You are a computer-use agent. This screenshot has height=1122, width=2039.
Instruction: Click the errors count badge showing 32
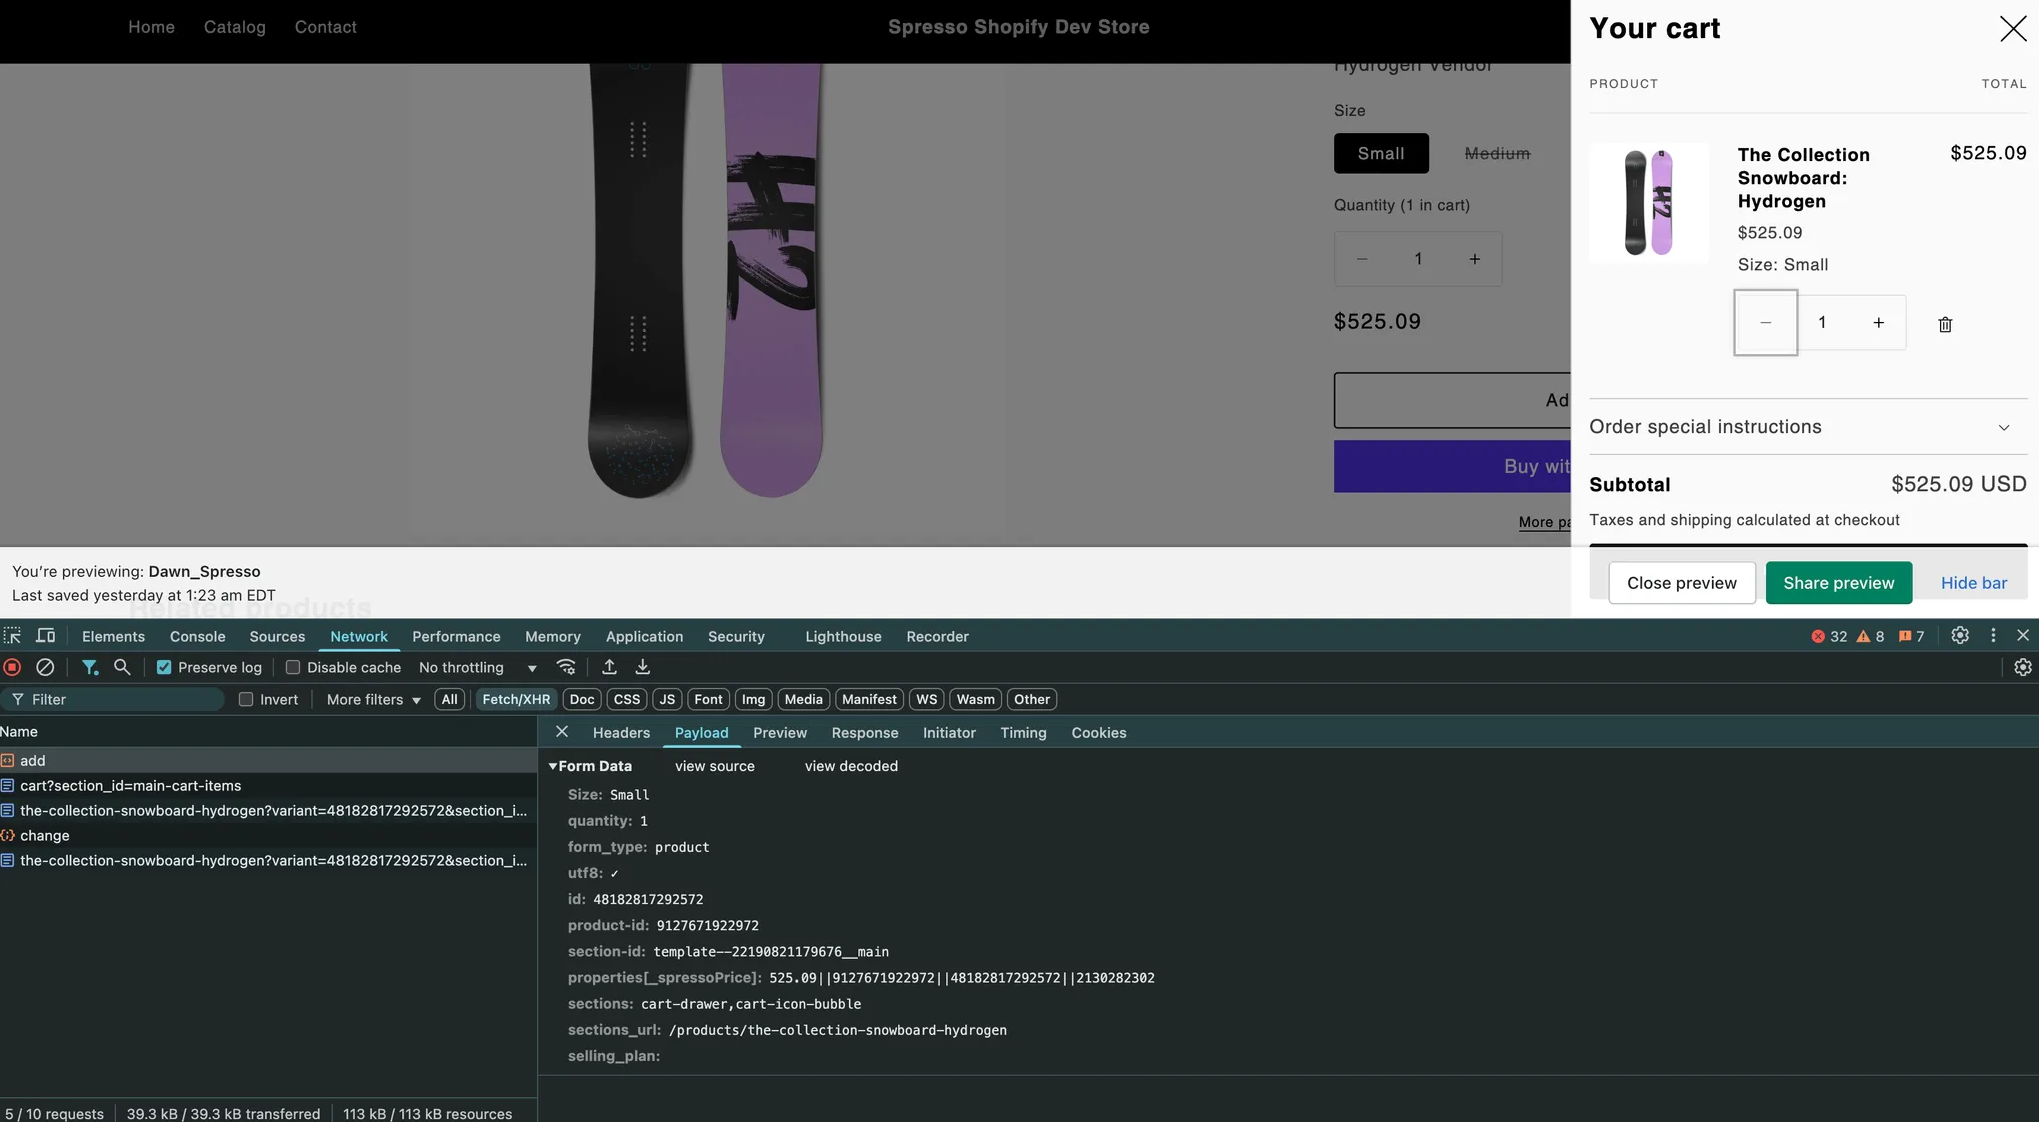coord(1829,636)
